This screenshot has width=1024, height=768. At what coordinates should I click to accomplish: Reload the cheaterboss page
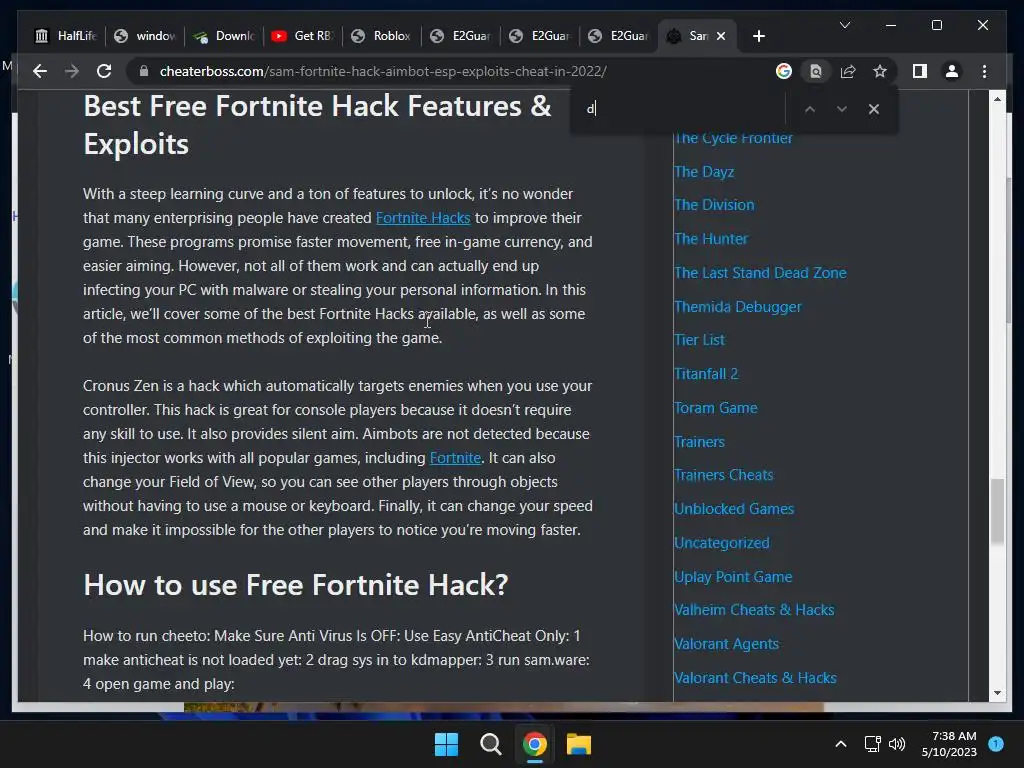coord(104,71)
